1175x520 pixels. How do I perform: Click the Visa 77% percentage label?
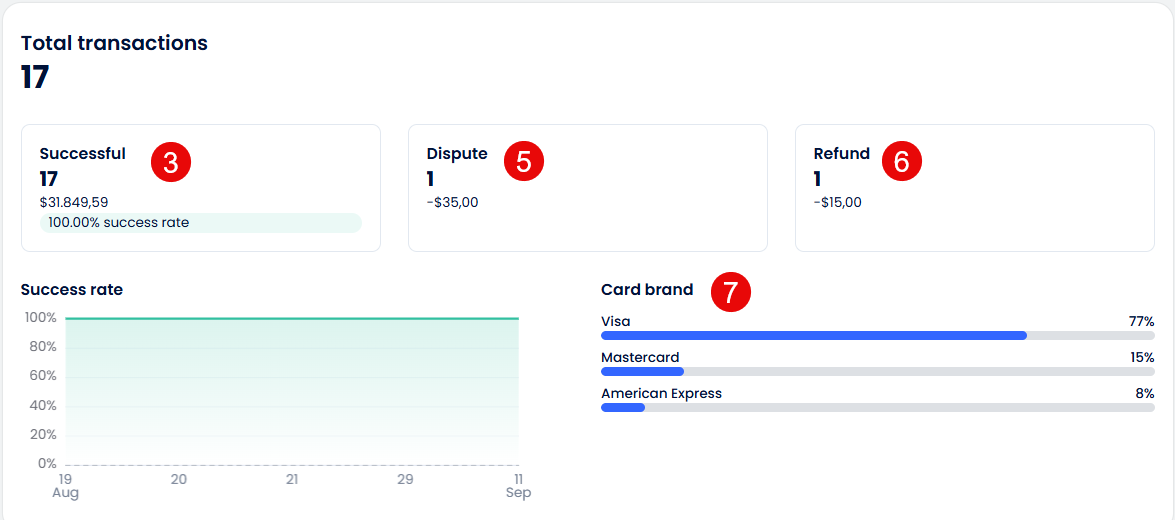click(1141, 322)
